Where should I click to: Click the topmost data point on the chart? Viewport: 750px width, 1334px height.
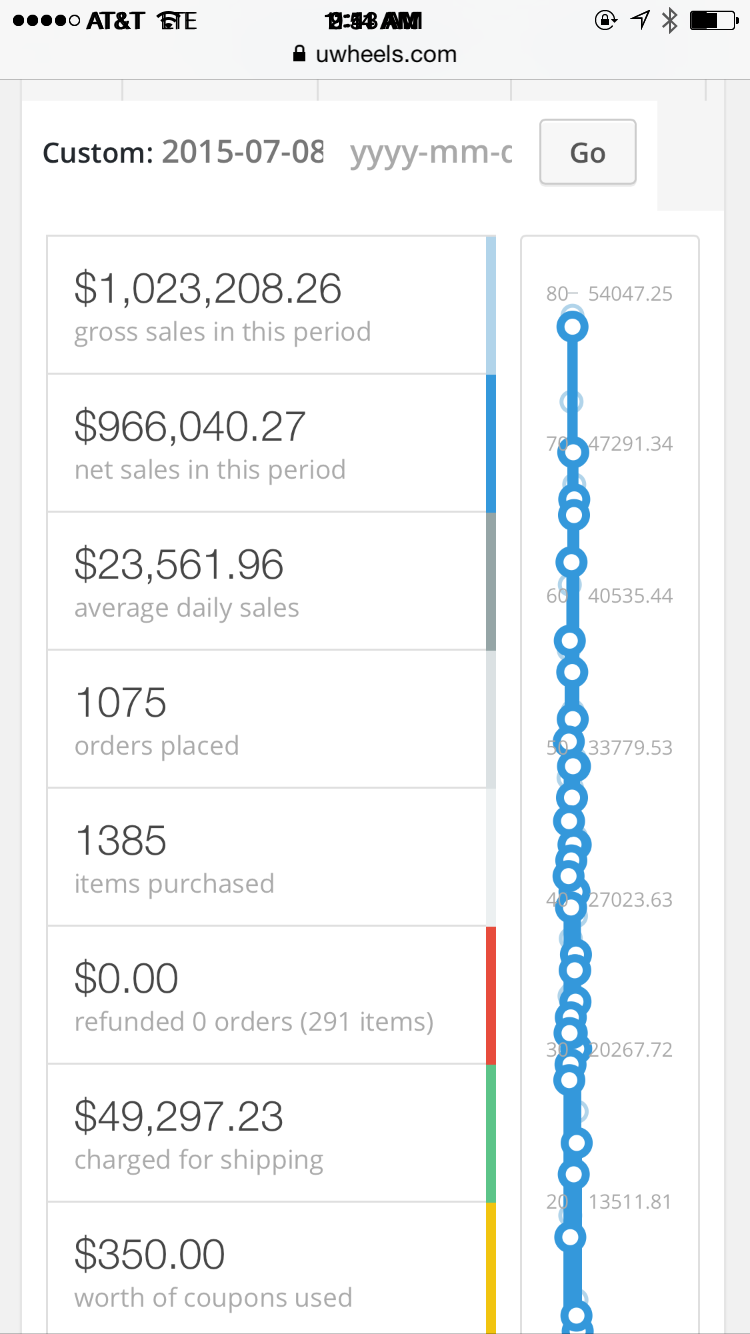pyautogui.click(x=573, y=326)
